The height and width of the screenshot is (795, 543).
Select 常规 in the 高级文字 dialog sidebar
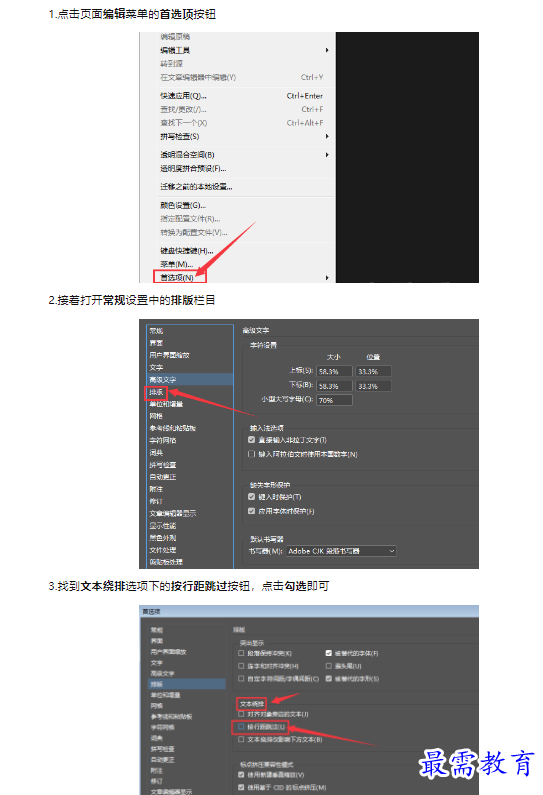tap(156, 331)
